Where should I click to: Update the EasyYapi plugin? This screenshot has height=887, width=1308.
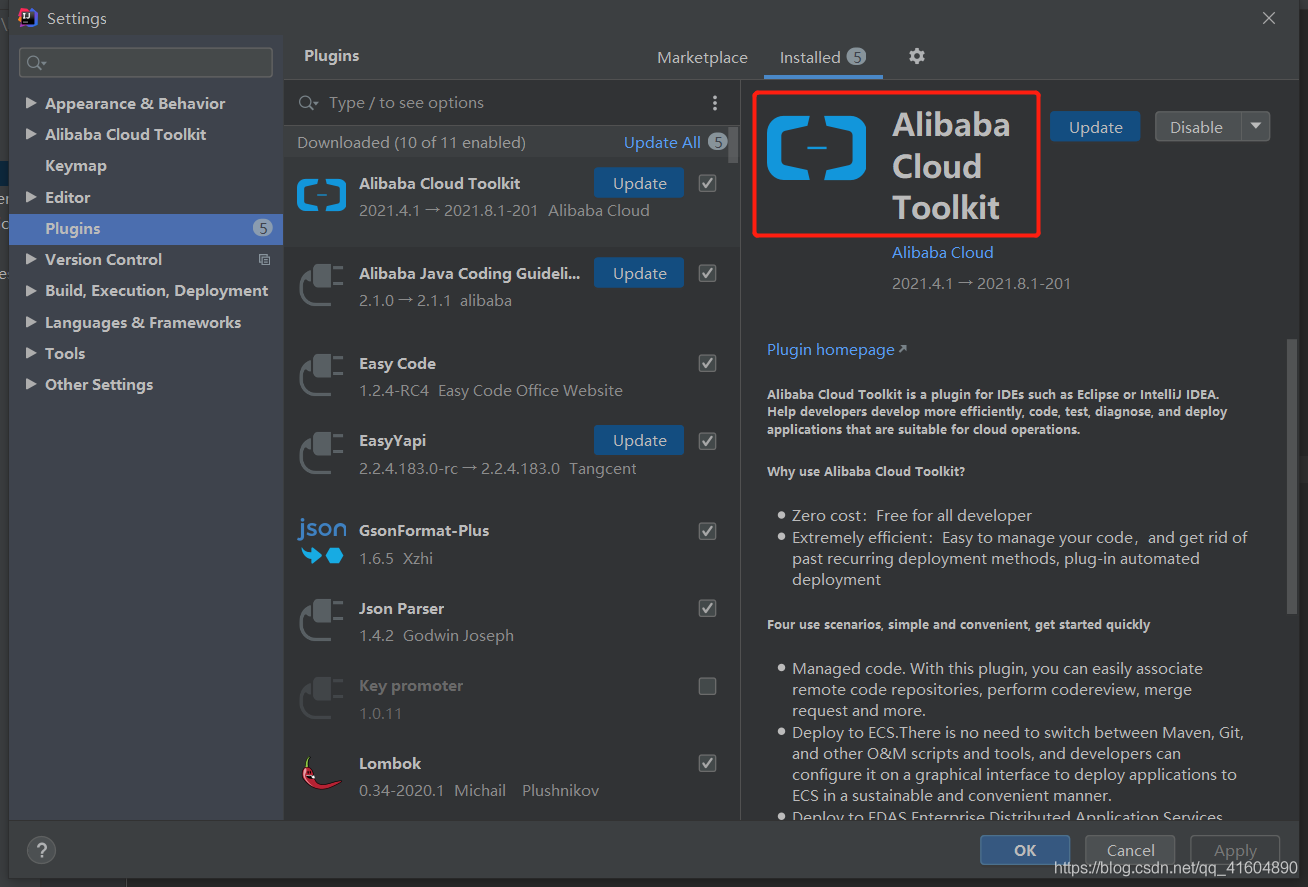click(x=639, y=441)
